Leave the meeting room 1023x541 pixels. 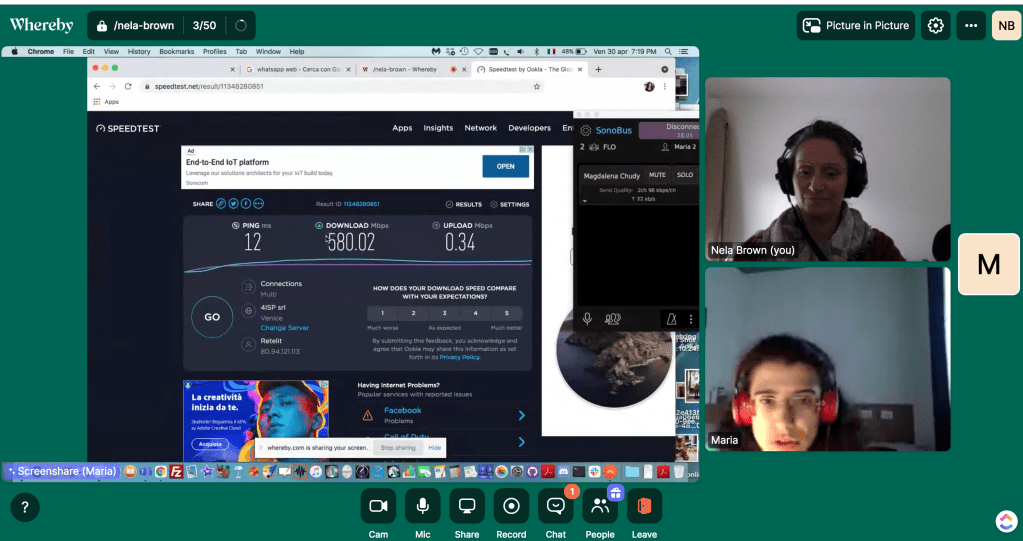coord(644,506)
